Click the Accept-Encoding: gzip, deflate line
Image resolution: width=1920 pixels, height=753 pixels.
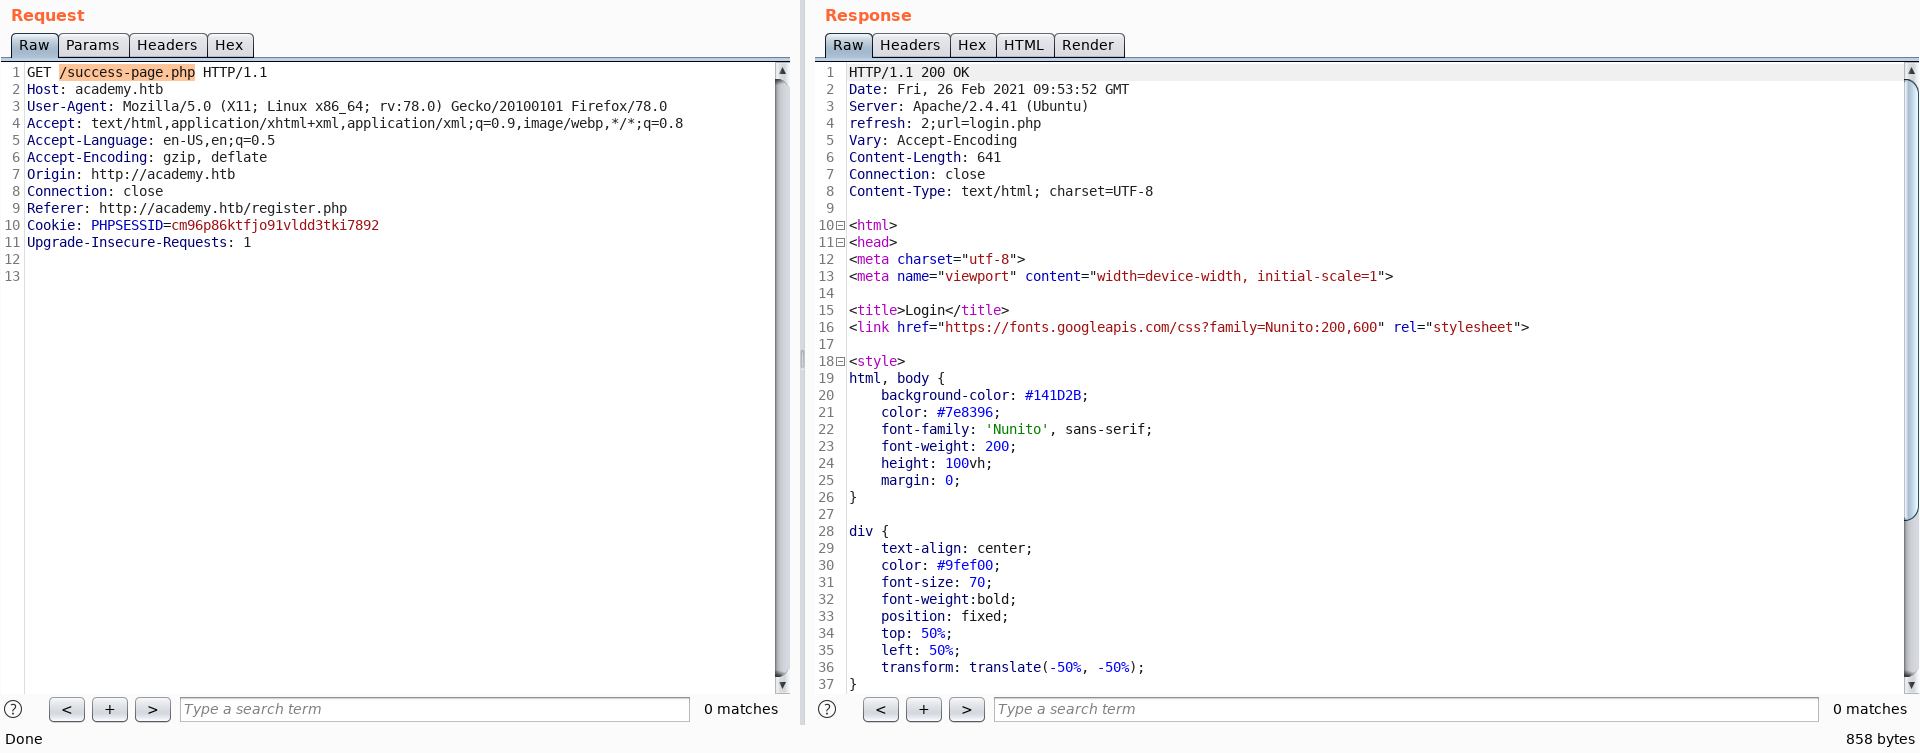click(x=147, y=157)
